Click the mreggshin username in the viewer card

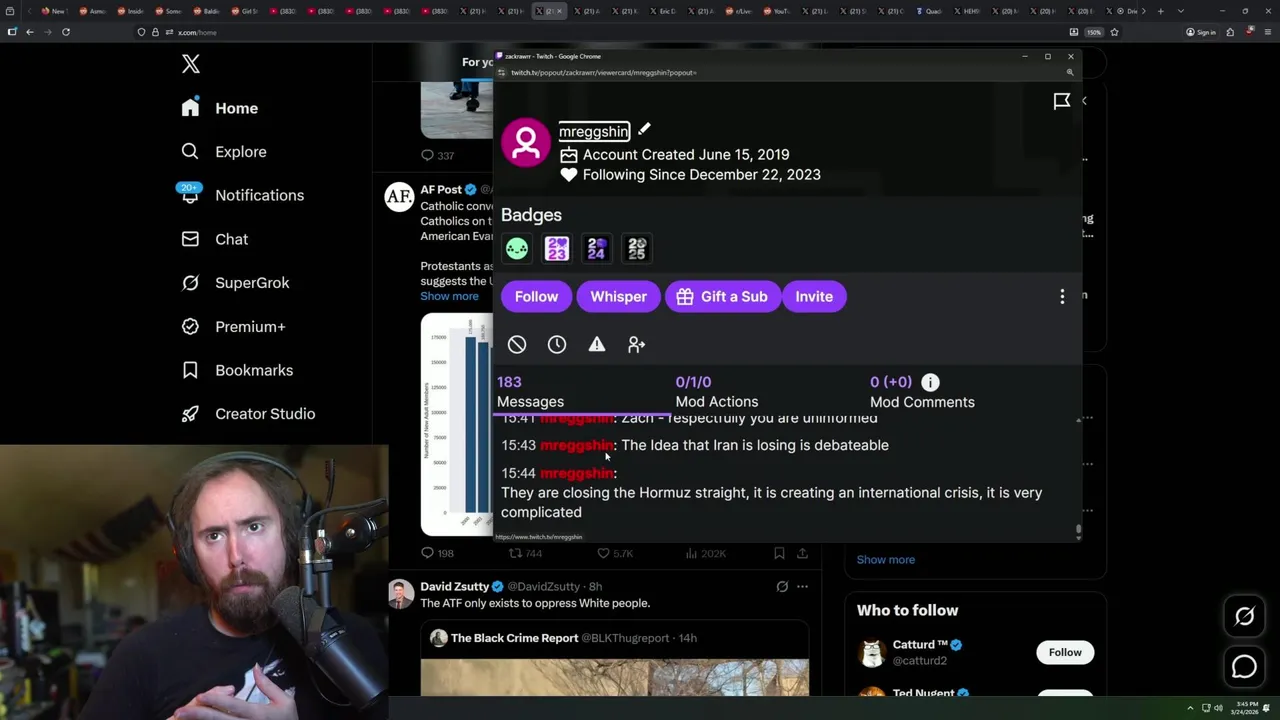[594, 131]
